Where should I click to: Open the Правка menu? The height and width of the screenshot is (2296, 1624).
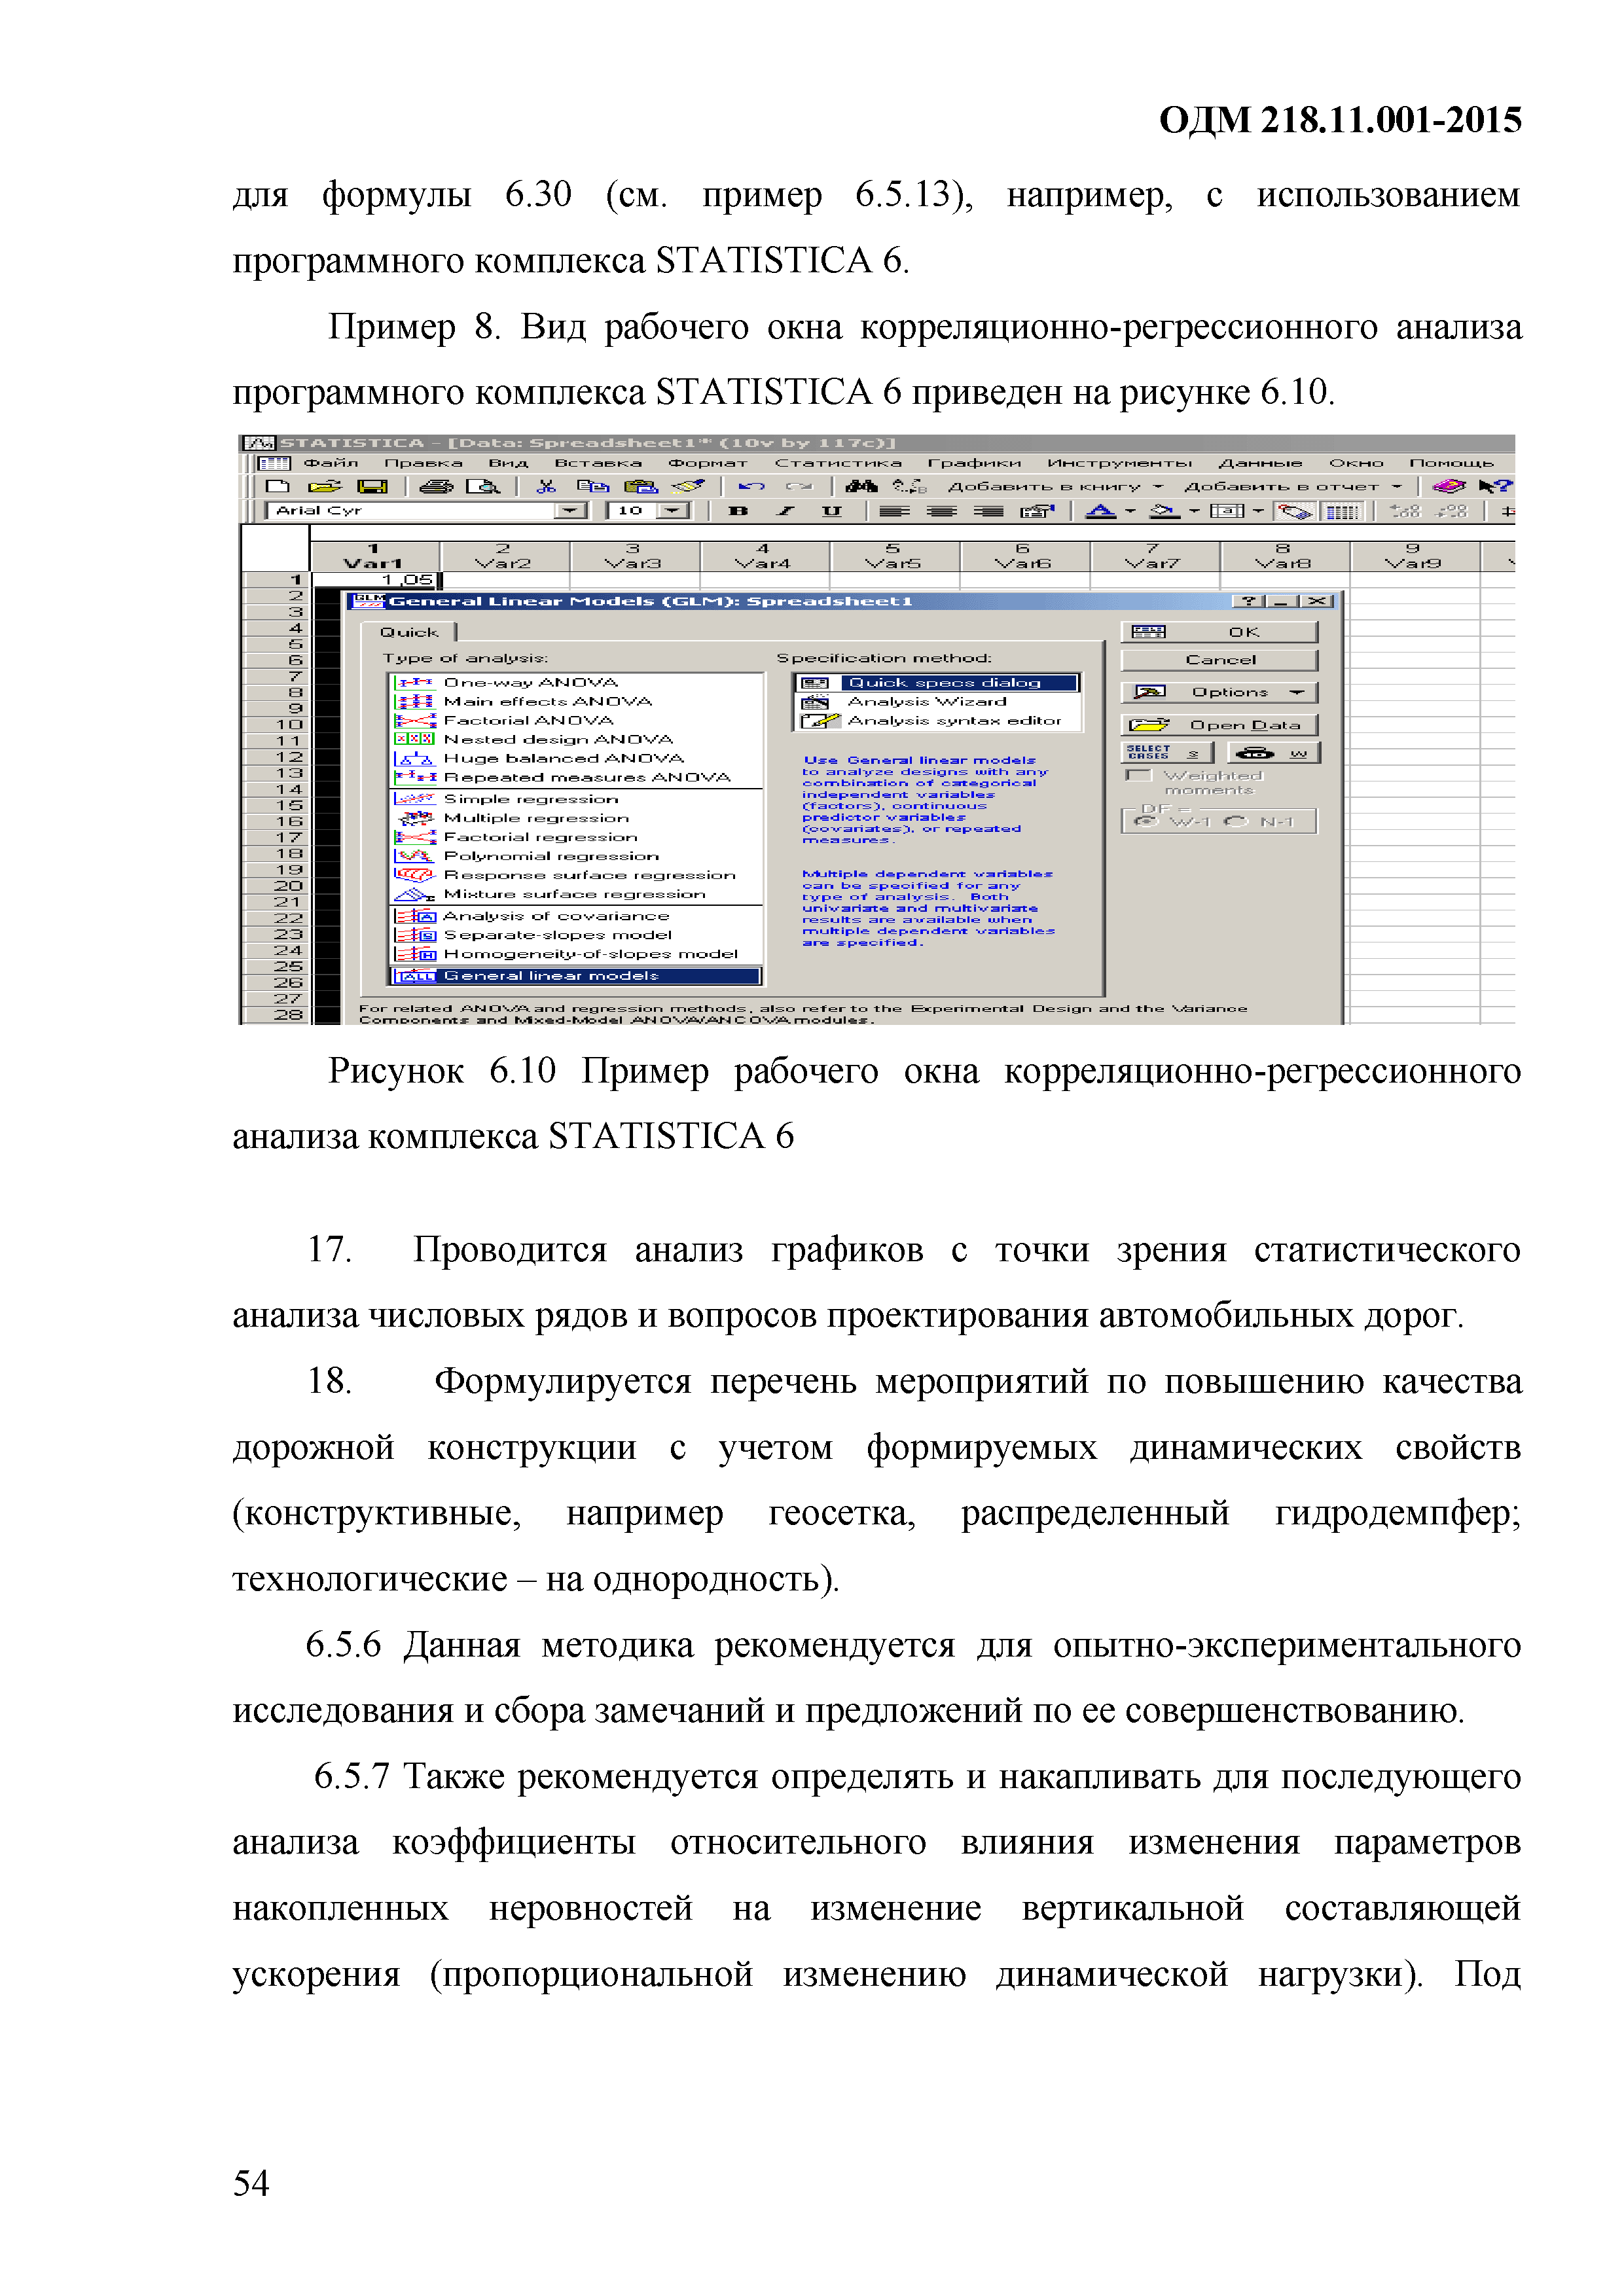tap(423, 463)
